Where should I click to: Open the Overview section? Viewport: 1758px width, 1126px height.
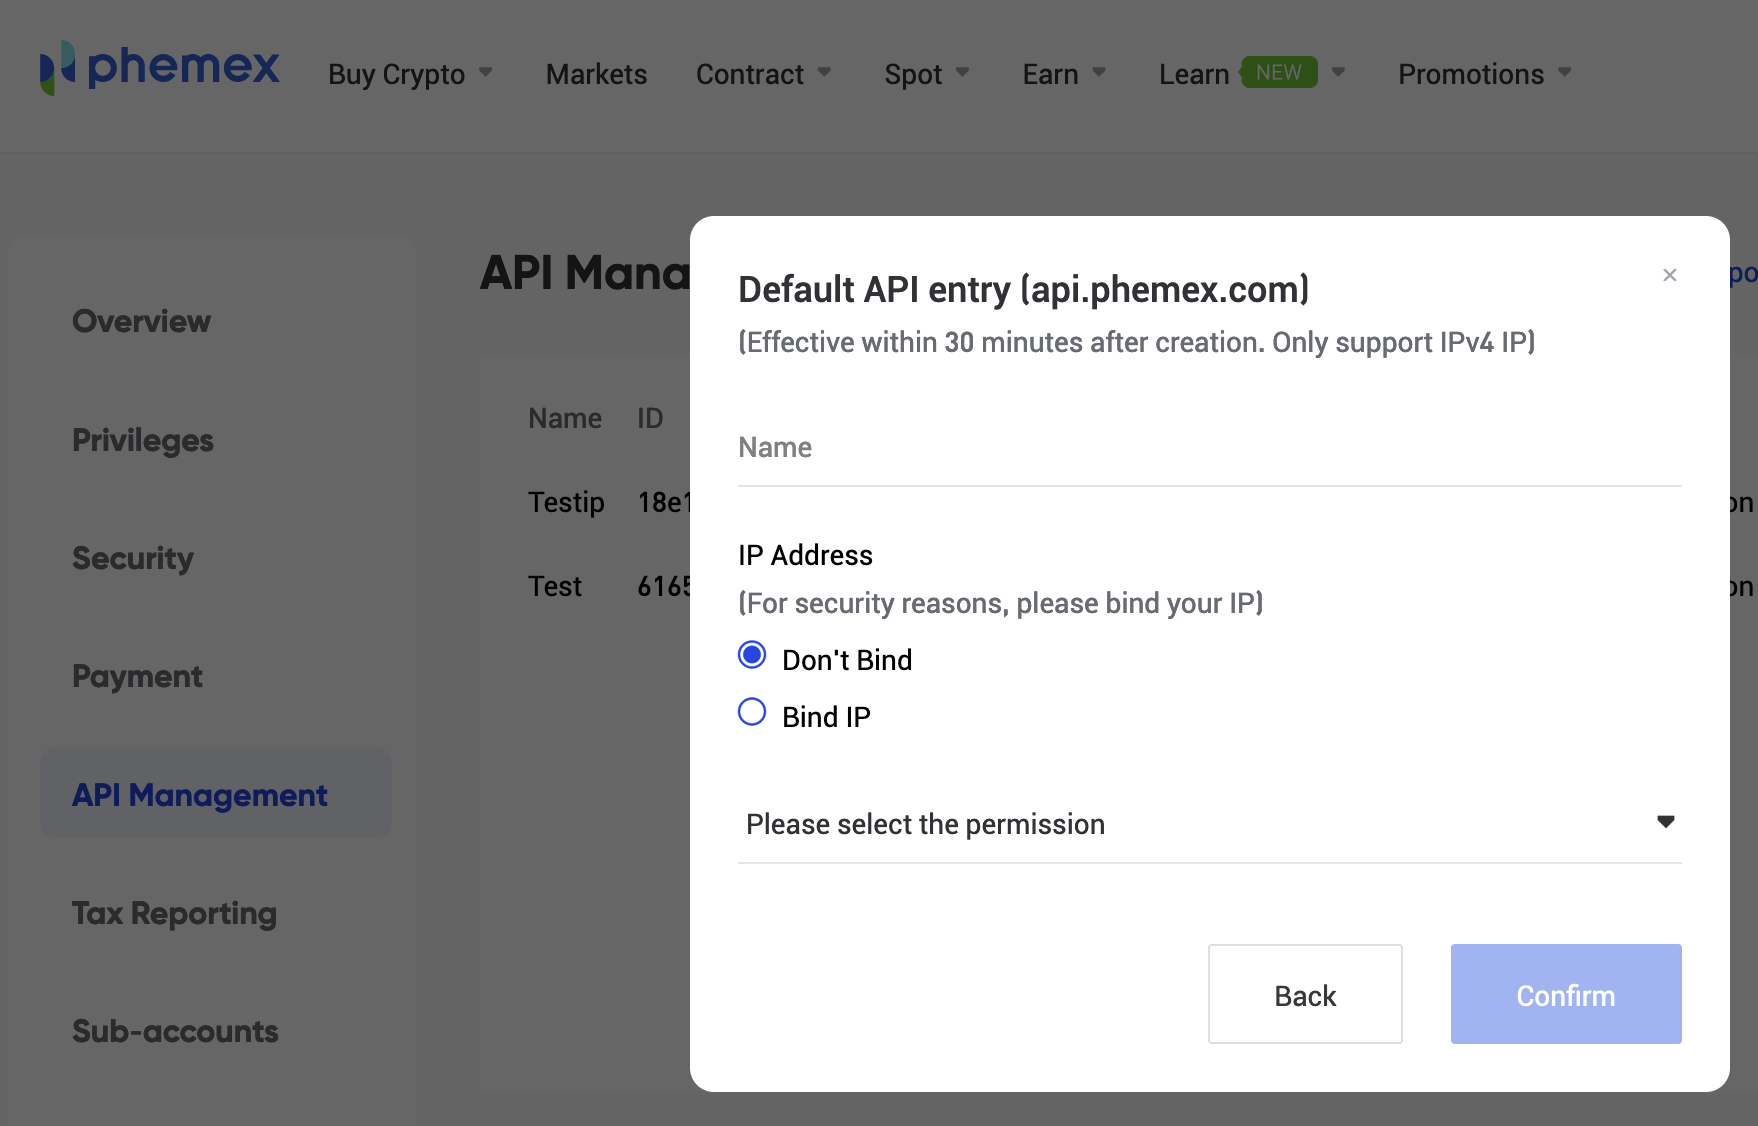[x=141, y=321]
